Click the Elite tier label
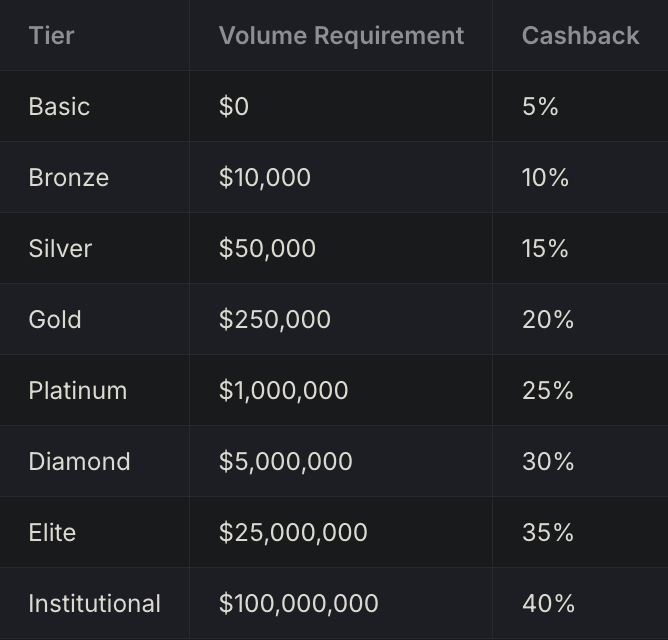668x640 pixels. [x=52, y=533]
